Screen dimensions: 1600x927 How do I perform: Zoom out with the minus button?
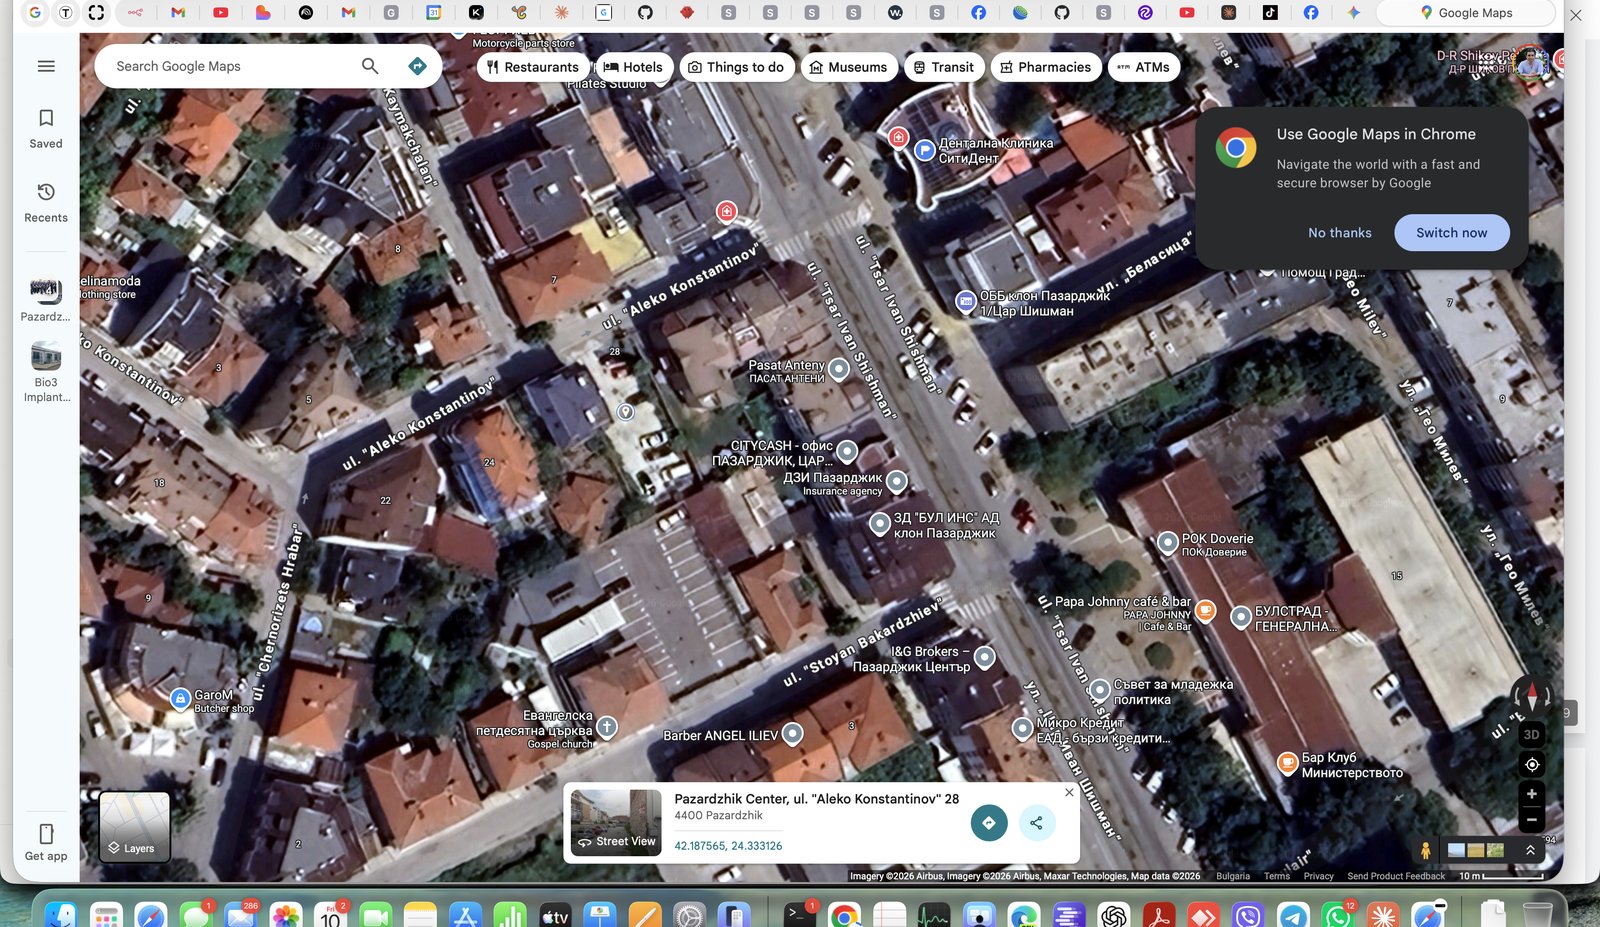pyautogui.click(x=1531, y=819)
